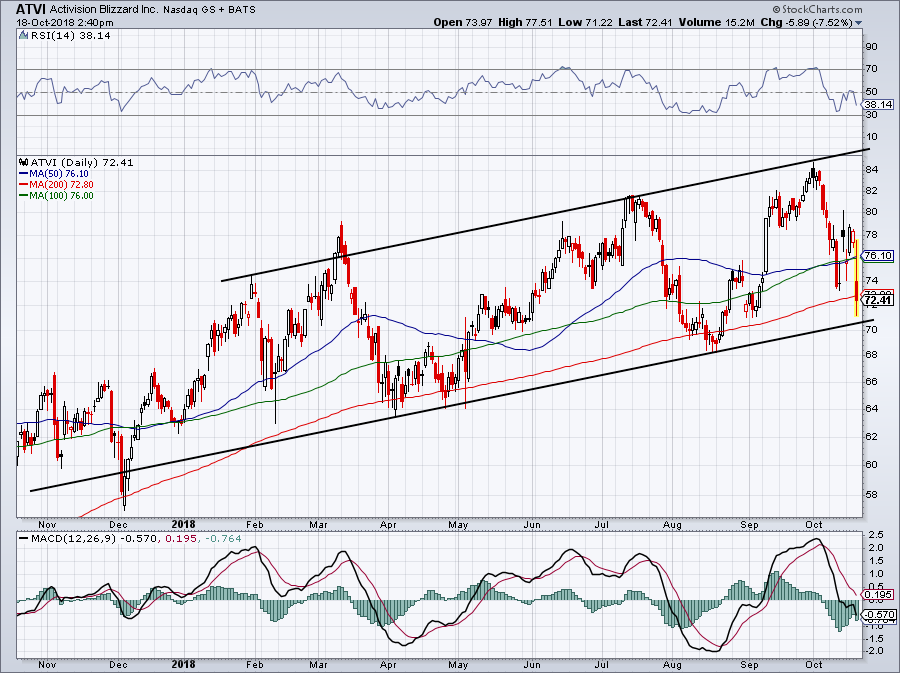Click the blue MA(50) legend line swatch
This screenshot has width=900, height=673.
pyautogui.click(x=24, y=173)
